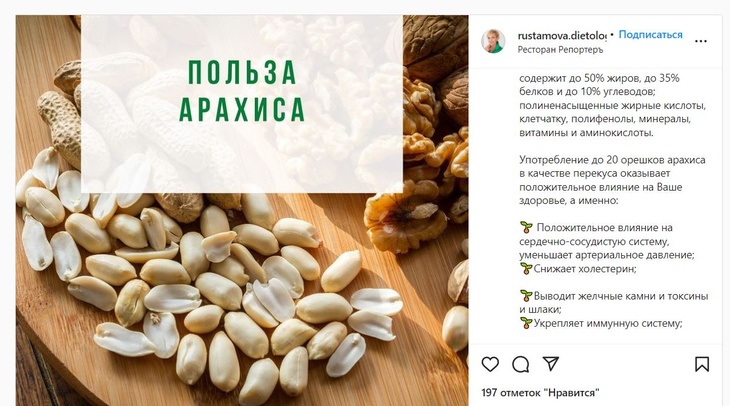
Task: Click the Польза арахиса post image
Action: tap(242, 210)
